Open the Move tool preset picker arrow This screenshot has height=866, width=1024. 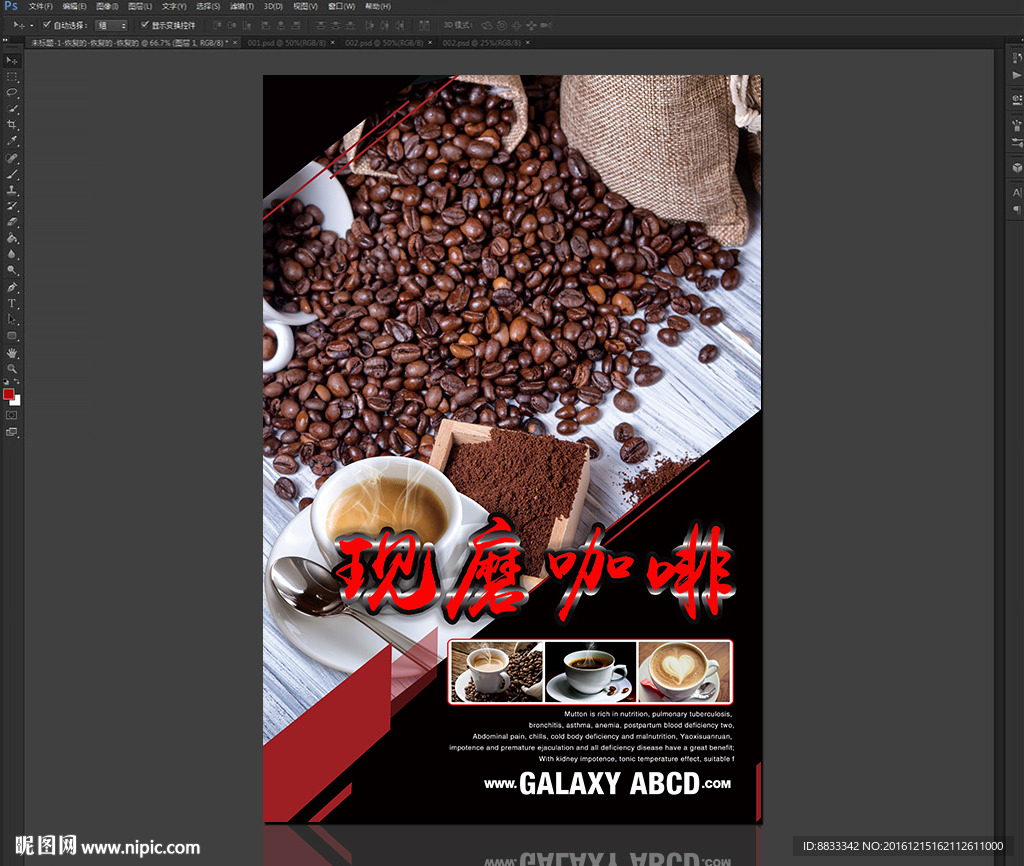tap(31, 25)
